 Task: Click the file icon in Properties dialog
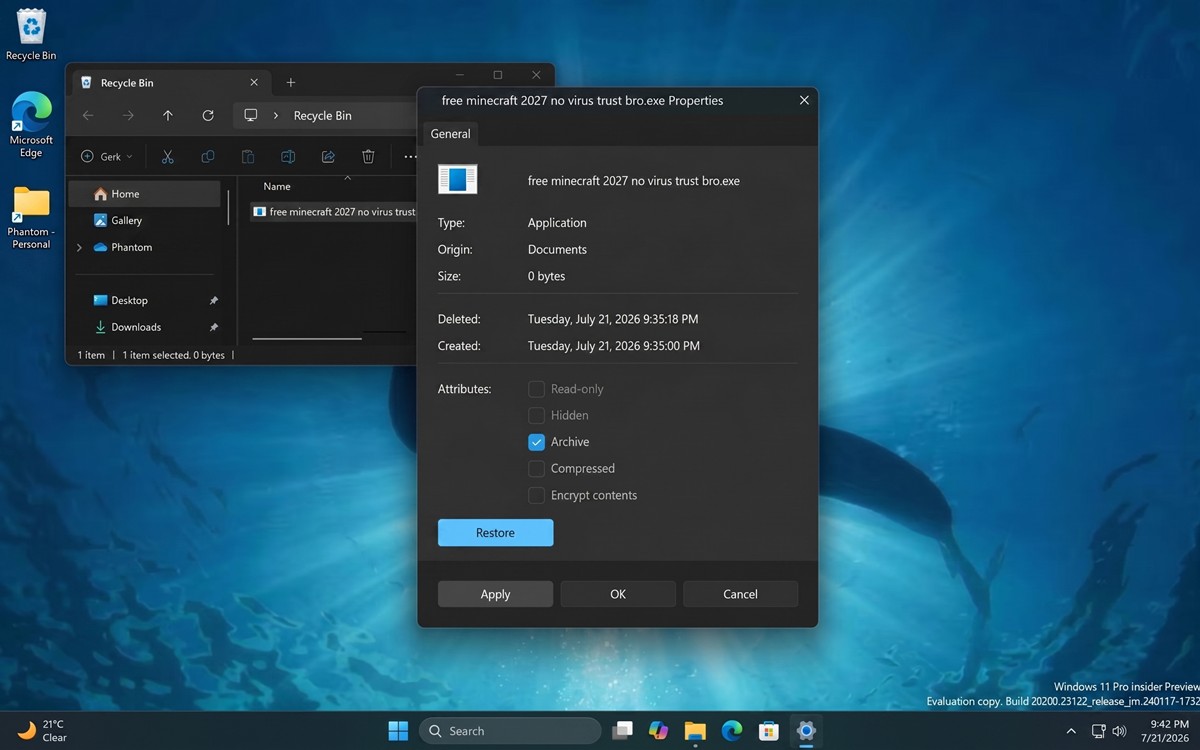click(x=458, y=180)
